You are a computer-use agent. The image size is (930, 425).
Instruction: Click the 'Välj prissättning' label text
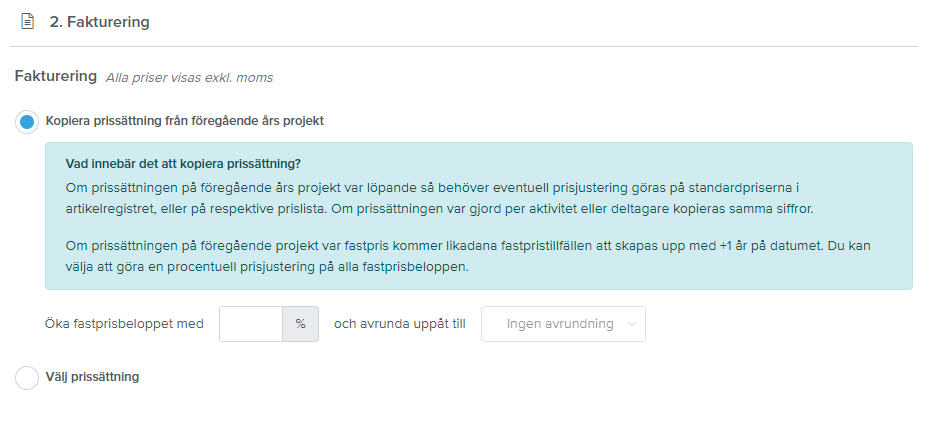point(92,377)
